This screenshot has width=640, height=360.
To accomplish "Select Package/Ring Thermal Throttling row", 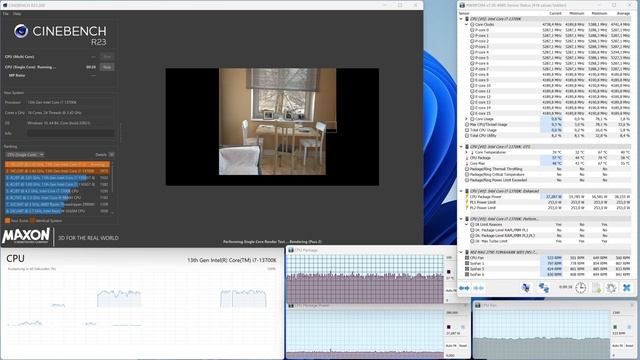I will click(545, 169).
